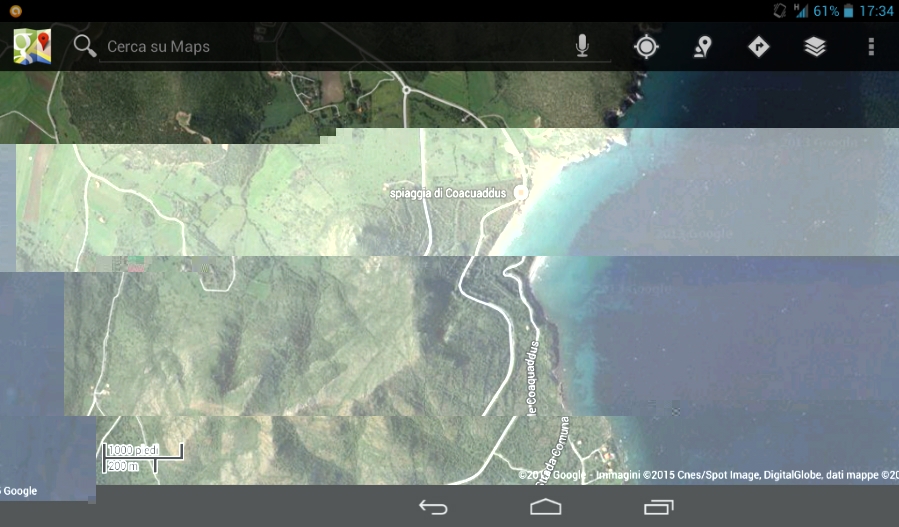Tap the 'spiaggia di Coacuaddus' label
The height and width of the screenshot is (527, 899).
(448, 193)
